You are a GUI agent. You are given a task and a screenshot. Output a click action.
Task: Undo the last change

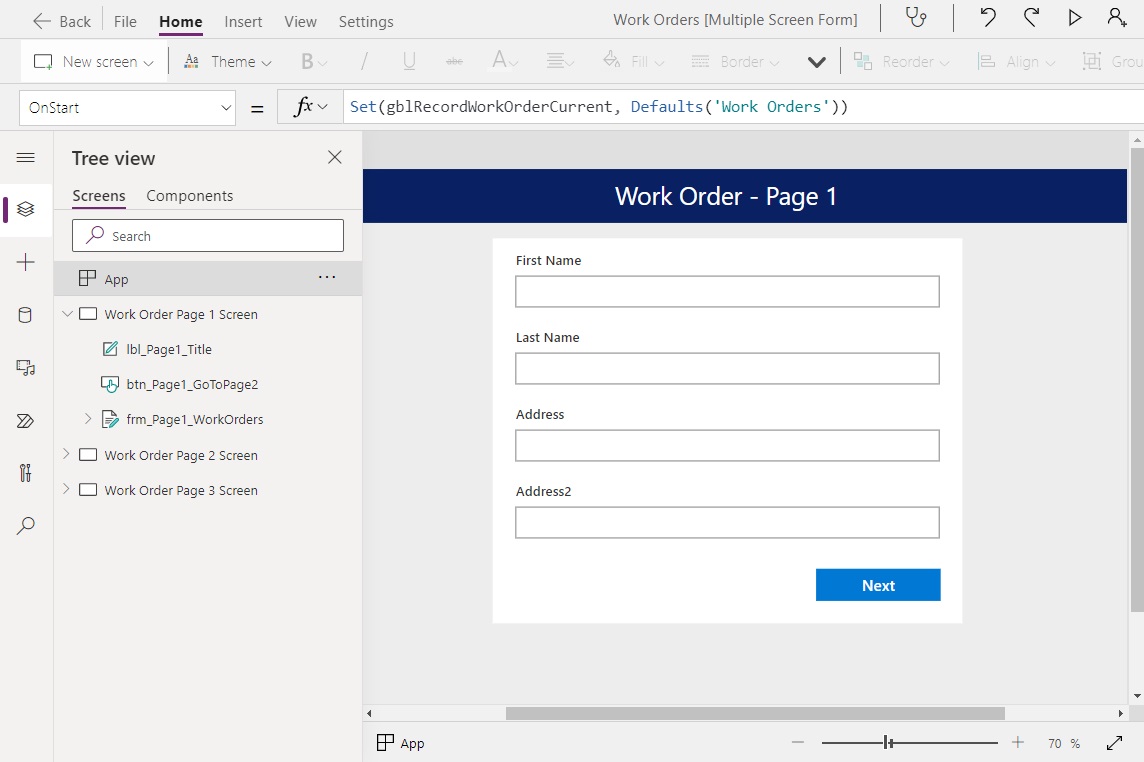(989, 18)
